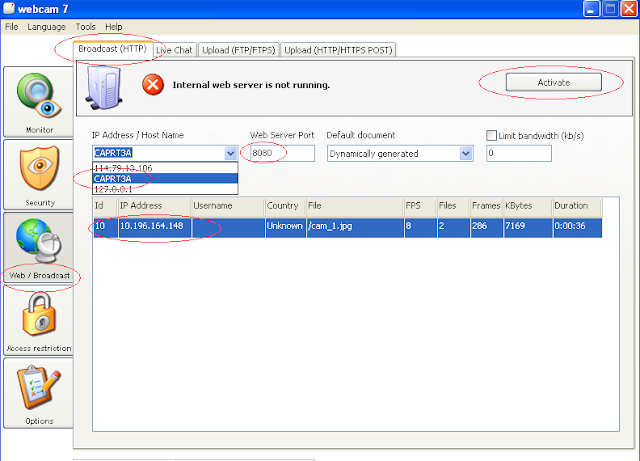The image size is (640, 461).
Task: Open the Help menu
Action: point(113,27)
